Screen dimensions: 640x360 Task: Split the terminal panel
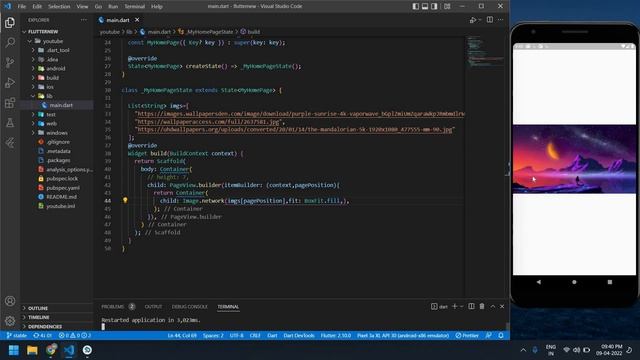coord(471,306)
